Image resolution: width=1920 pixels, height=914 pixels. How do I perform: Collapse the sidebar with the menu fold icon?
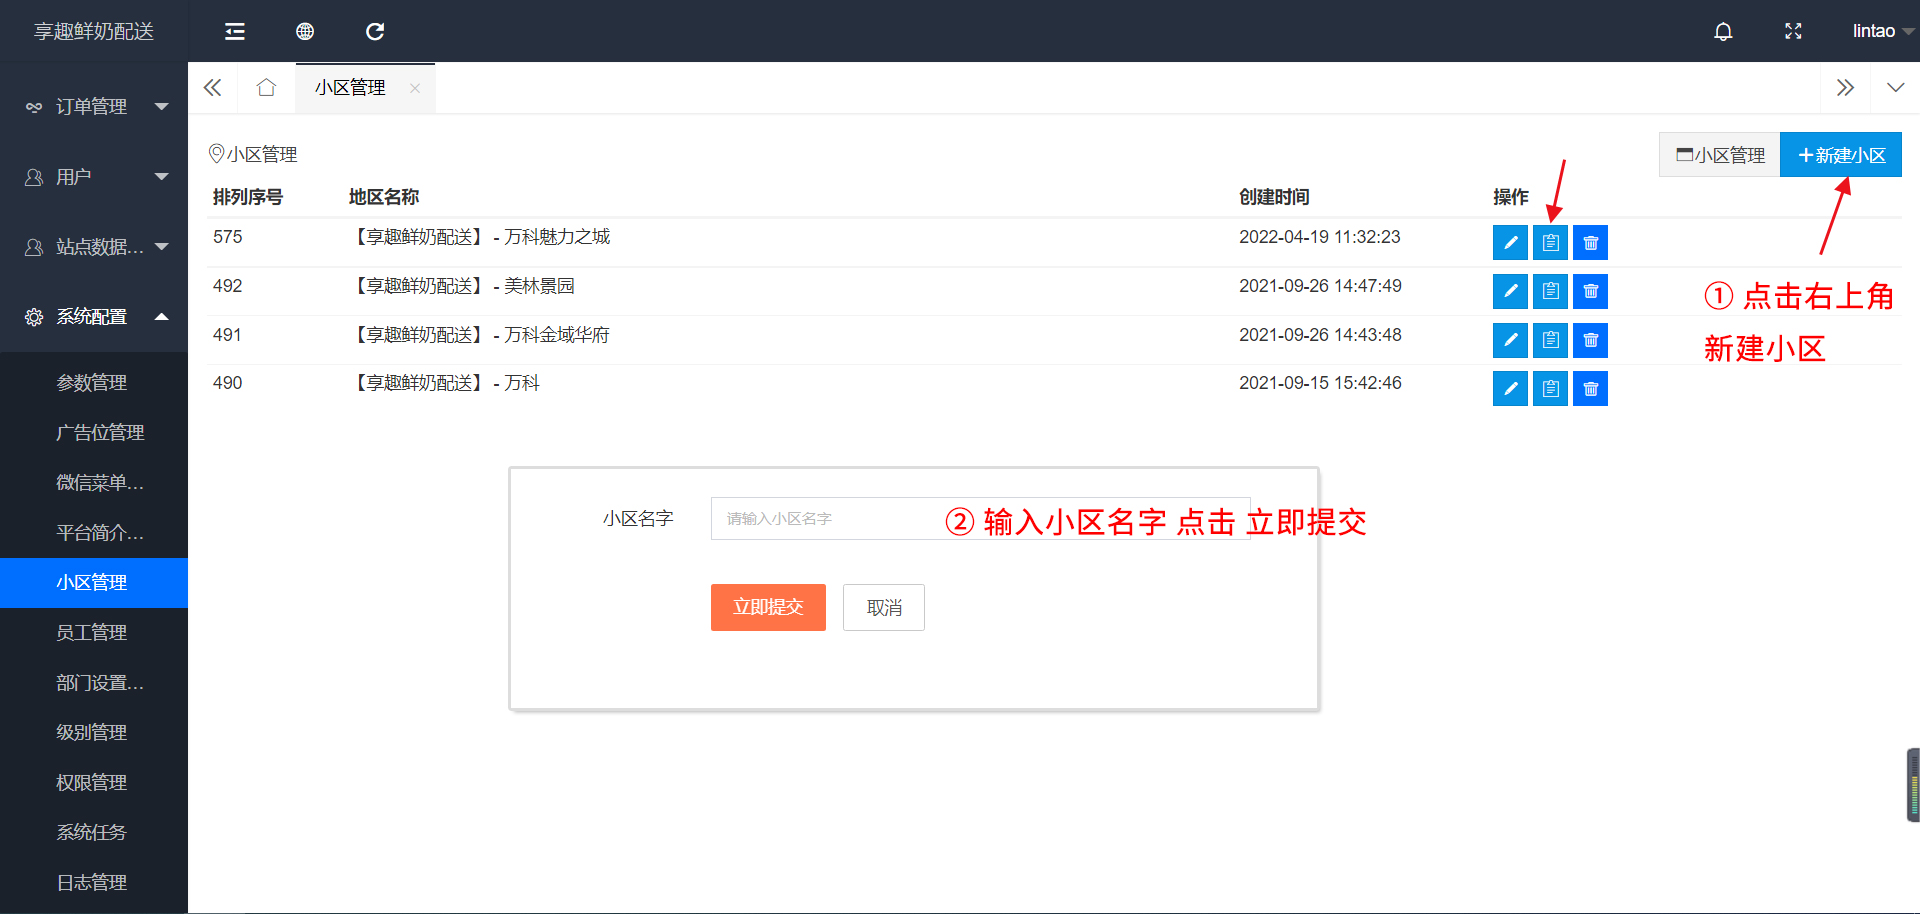[235, 32]
